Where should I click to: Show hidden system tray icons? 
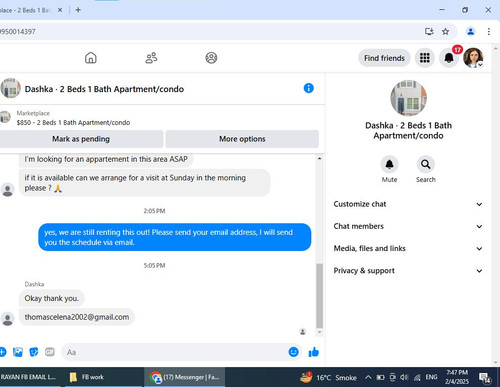pyautogui.click(x=368, y=377)
